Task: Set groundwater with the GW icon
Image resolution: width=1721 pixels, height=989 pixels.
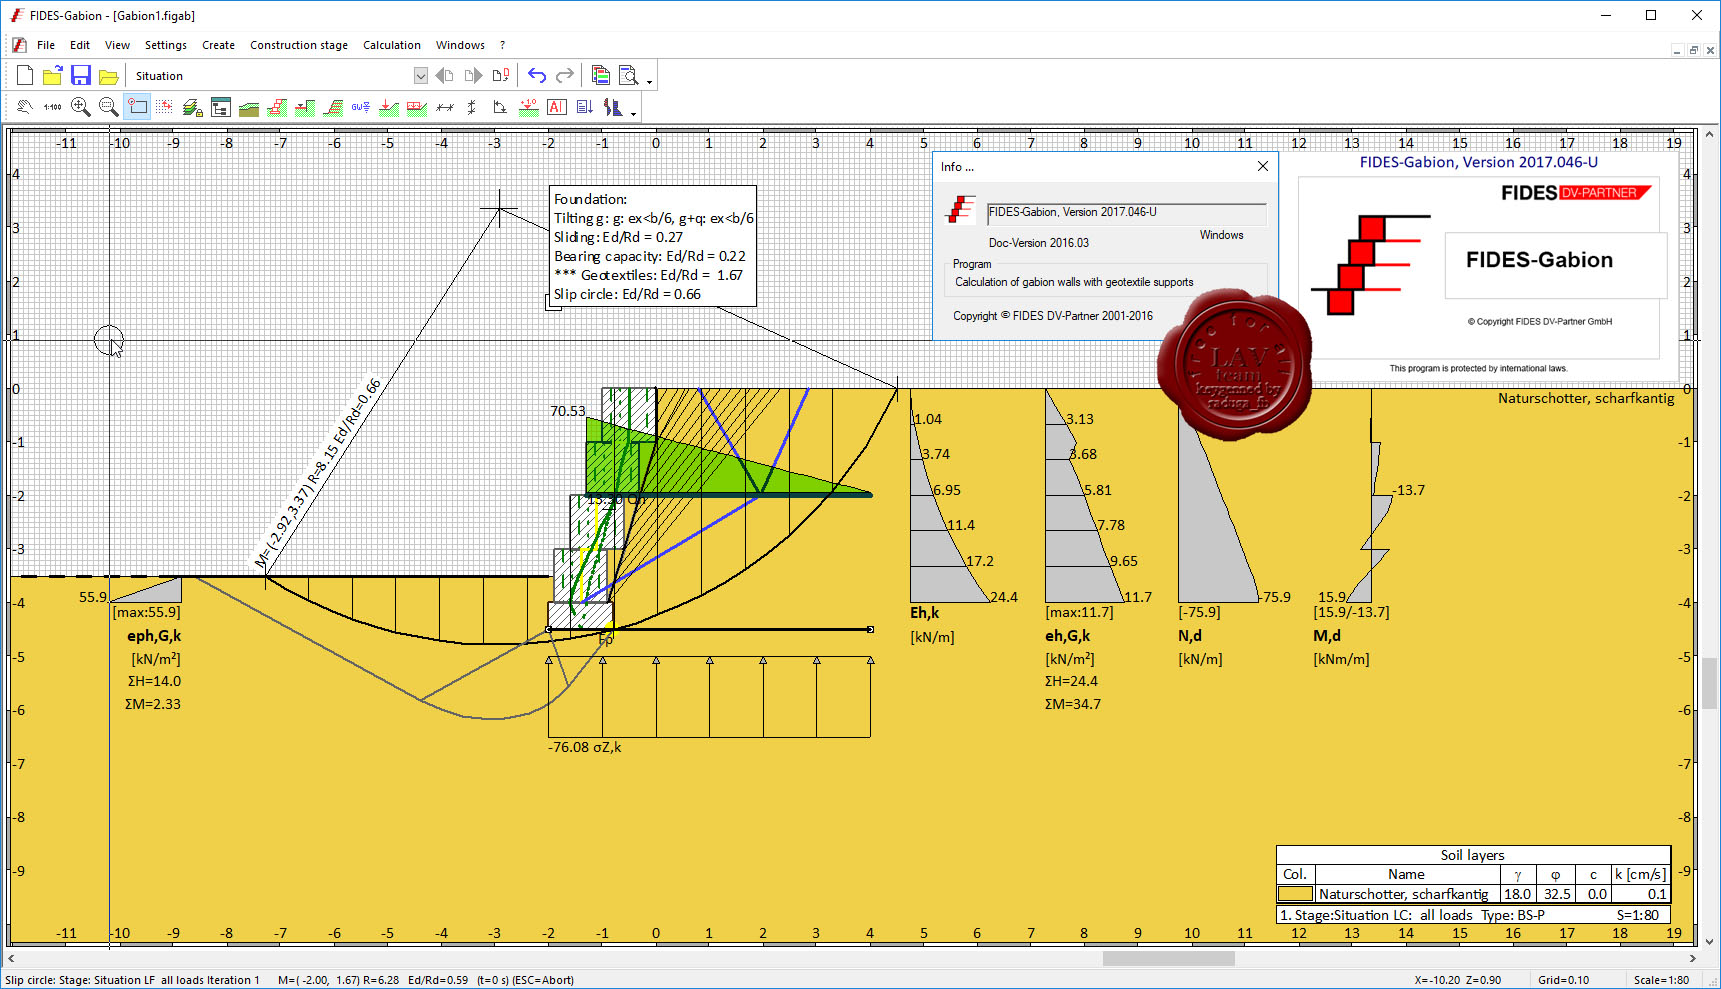Action: click(361, 107)
